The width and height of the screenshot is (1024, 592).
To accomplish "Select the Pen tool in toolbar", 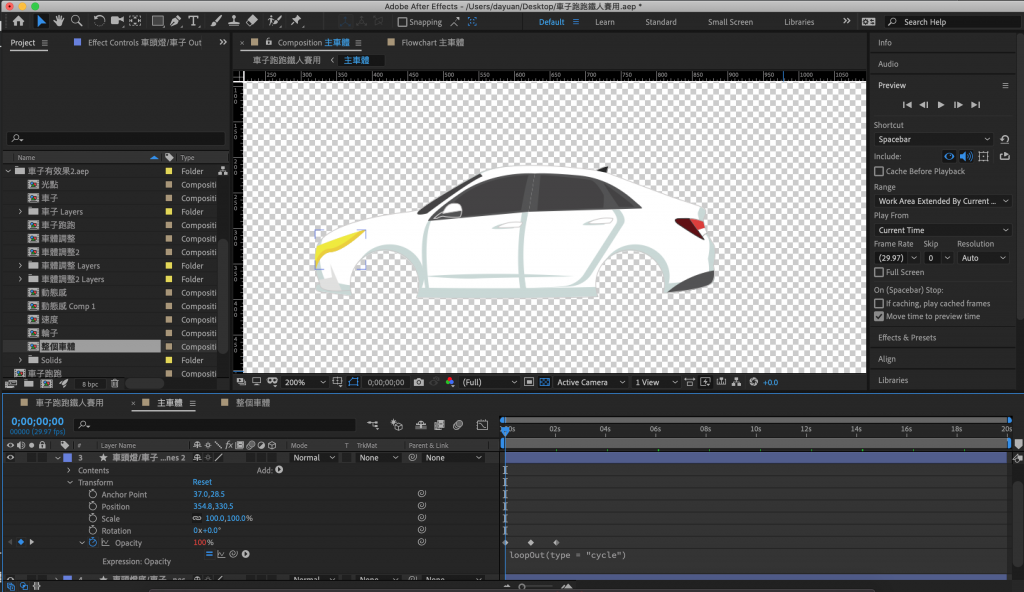I will (176, 21).
